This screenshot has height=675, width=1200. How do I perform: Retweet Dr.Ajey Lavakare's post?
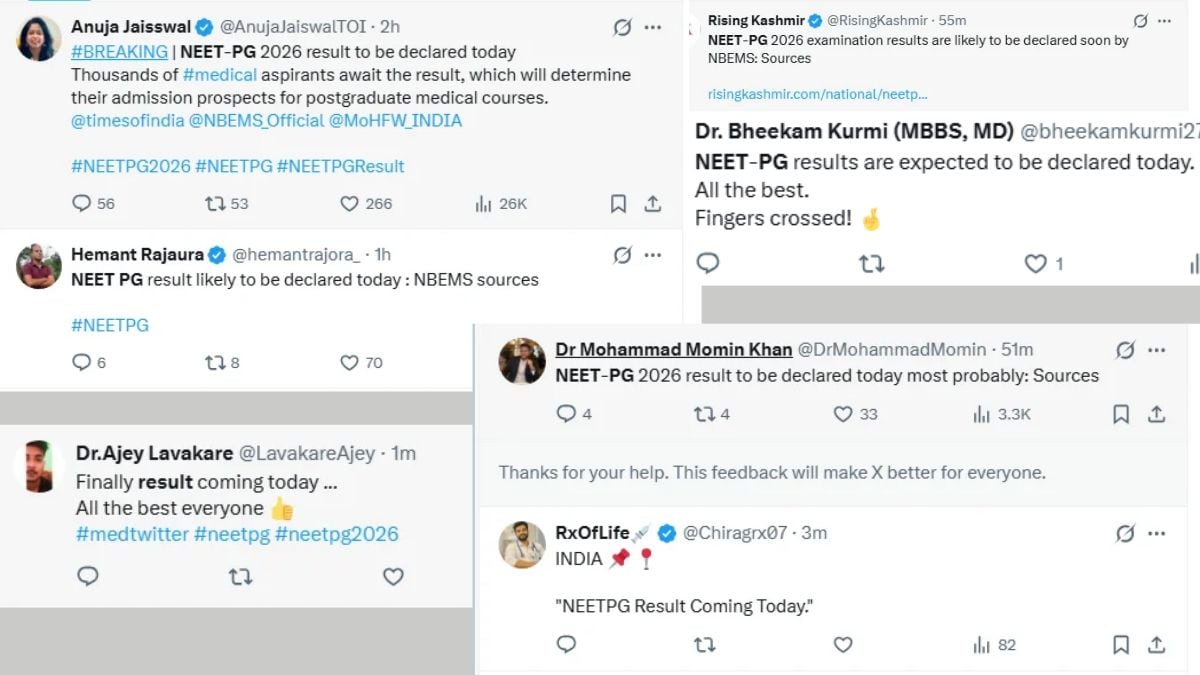tap(240, 576)
